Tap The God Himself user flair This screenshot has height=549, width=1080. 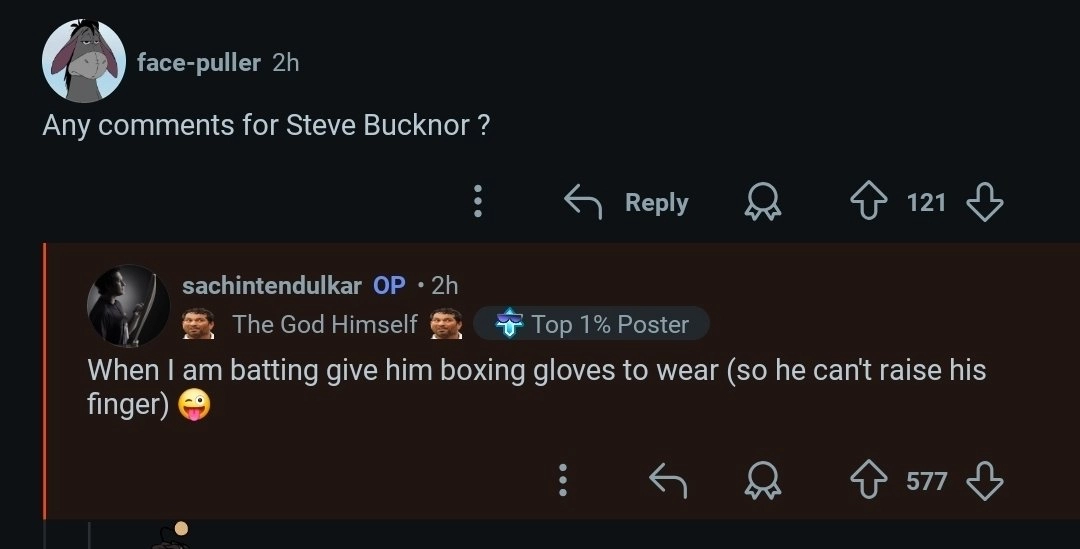point(324,324)
